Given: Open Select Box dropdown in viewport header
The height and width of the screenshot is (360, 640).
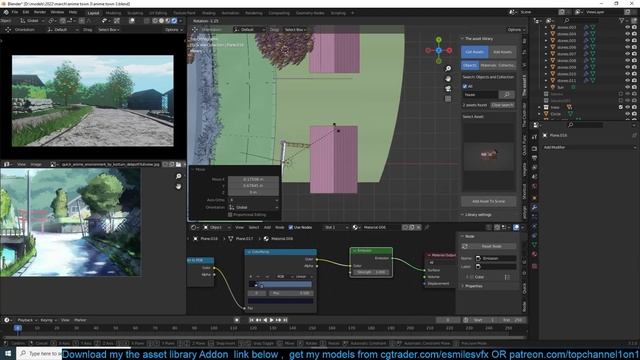Looking at the screenshot, I should [x=295, y=30].
